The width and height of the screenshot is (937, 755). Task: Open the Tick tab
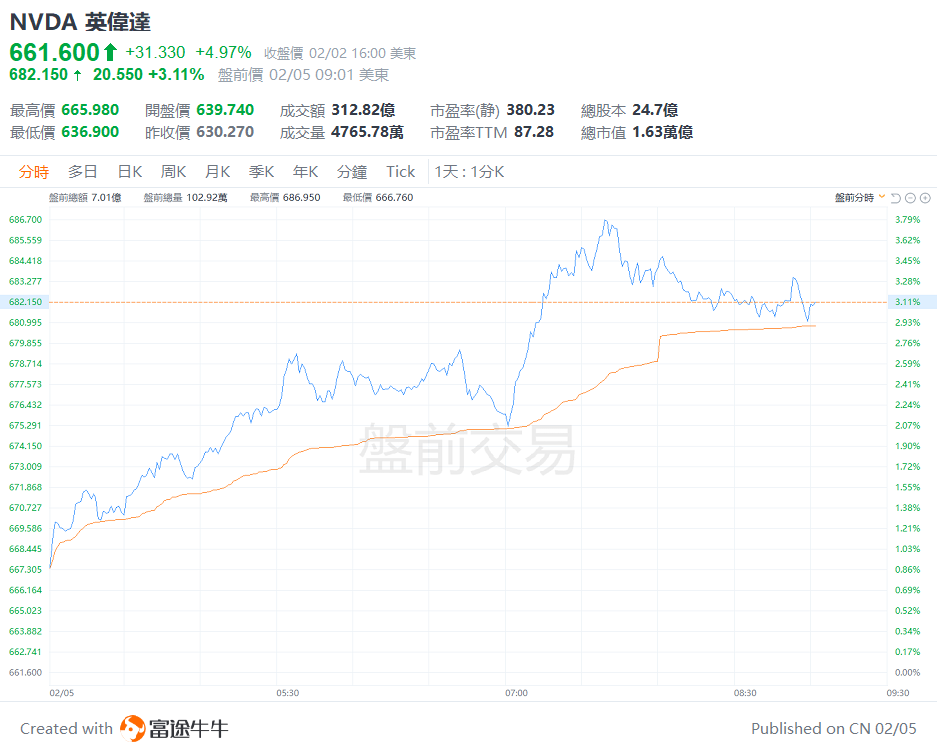pyautogui.click(x=400, y=172)
